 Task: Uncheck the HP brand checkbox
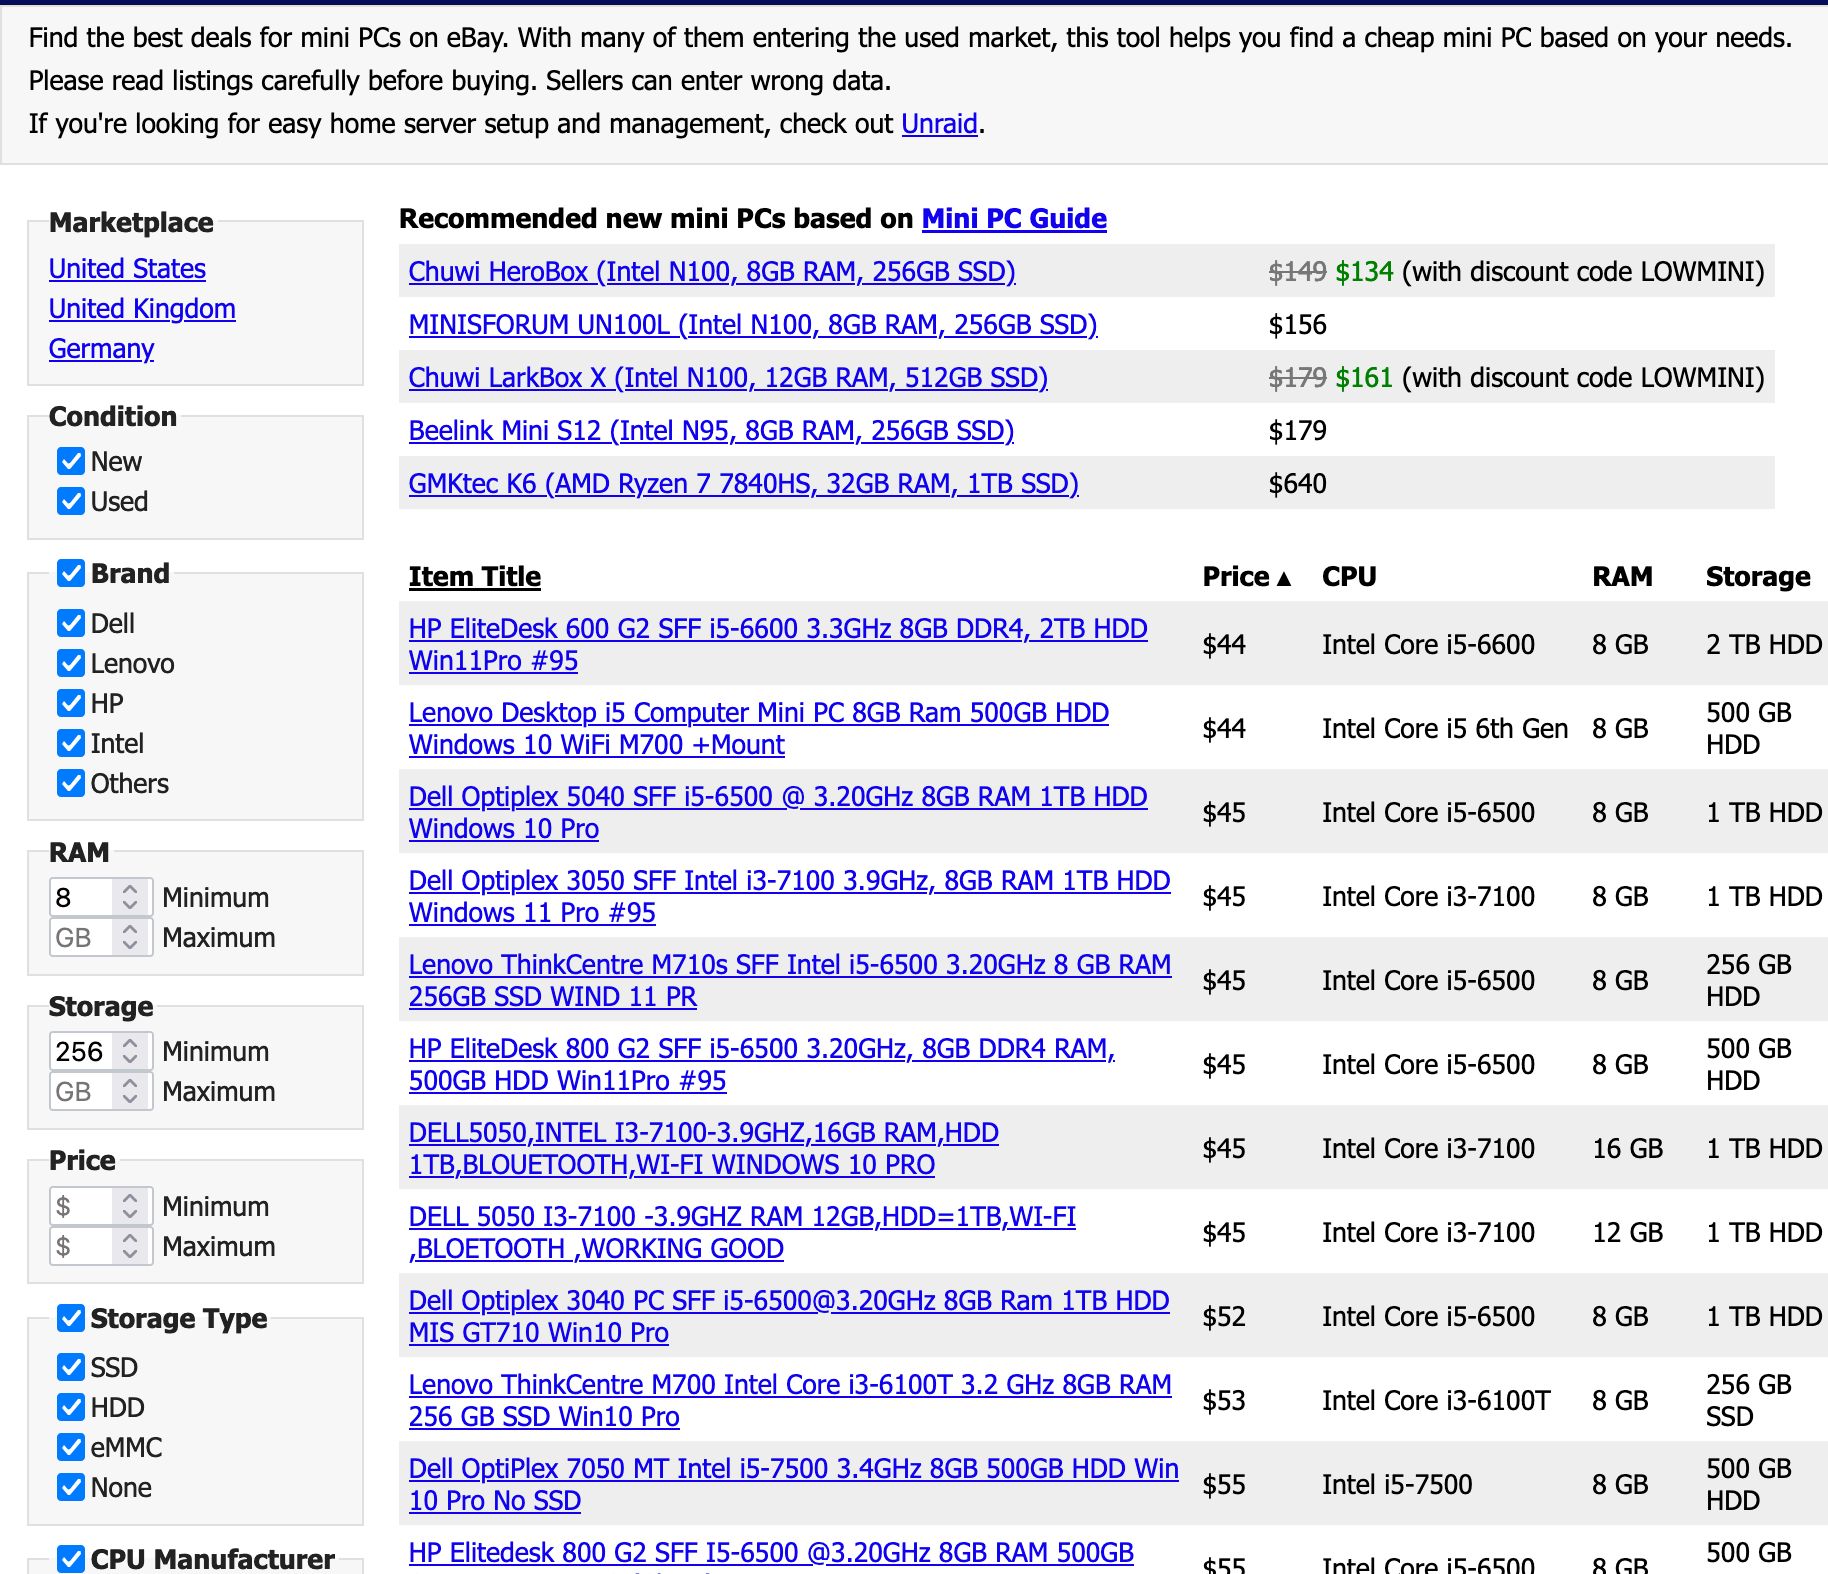tap(71, 703)
